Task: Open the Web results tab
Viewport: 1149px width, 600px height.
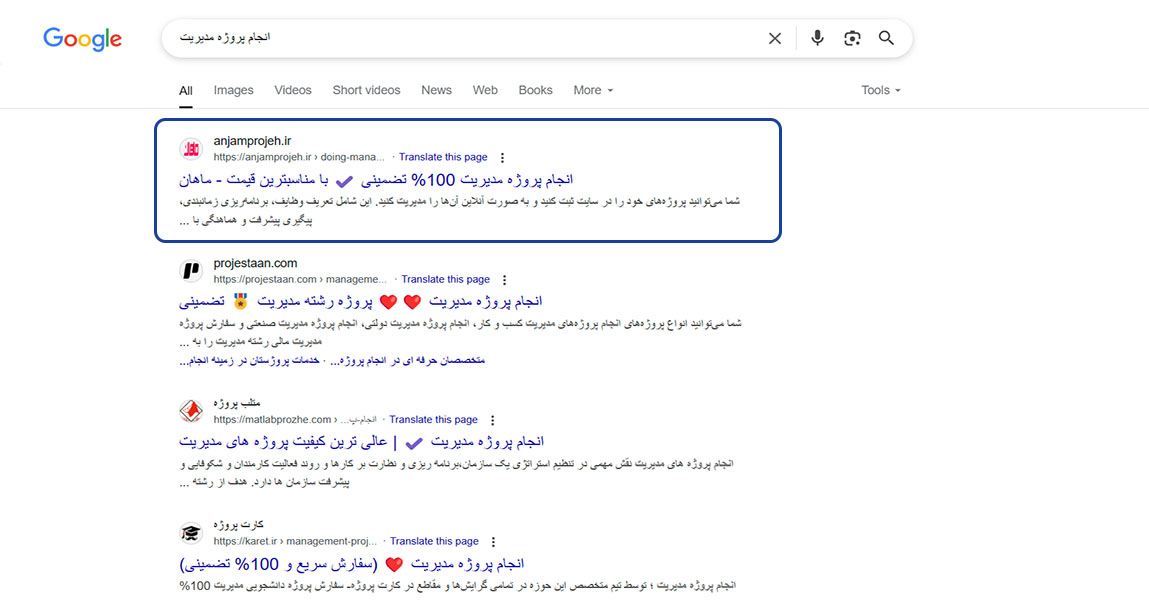Action: pyautogui.click(x=484, y=90)
